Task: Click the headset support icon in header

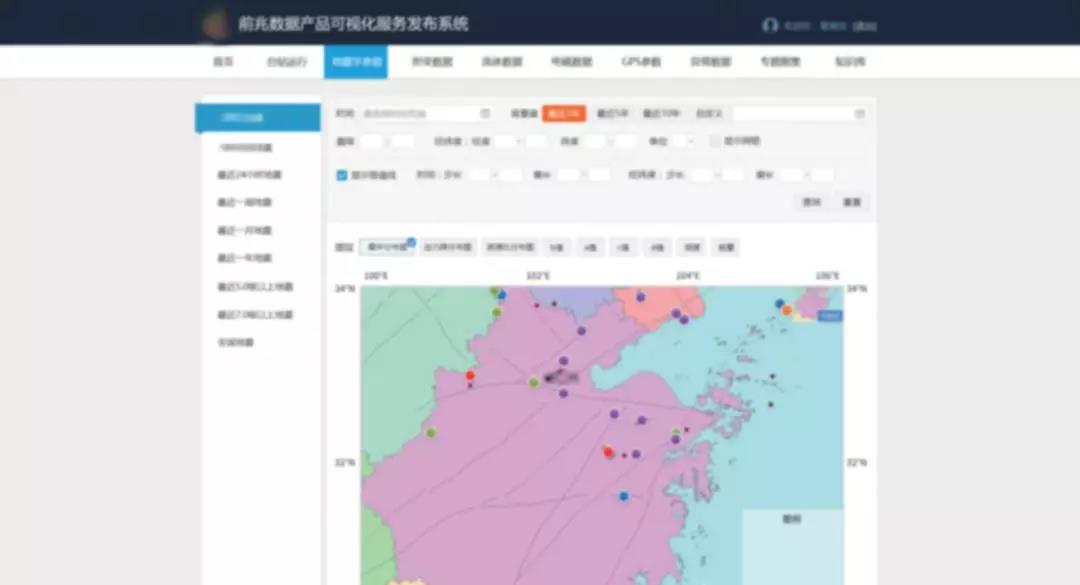Action: point(769,26)
